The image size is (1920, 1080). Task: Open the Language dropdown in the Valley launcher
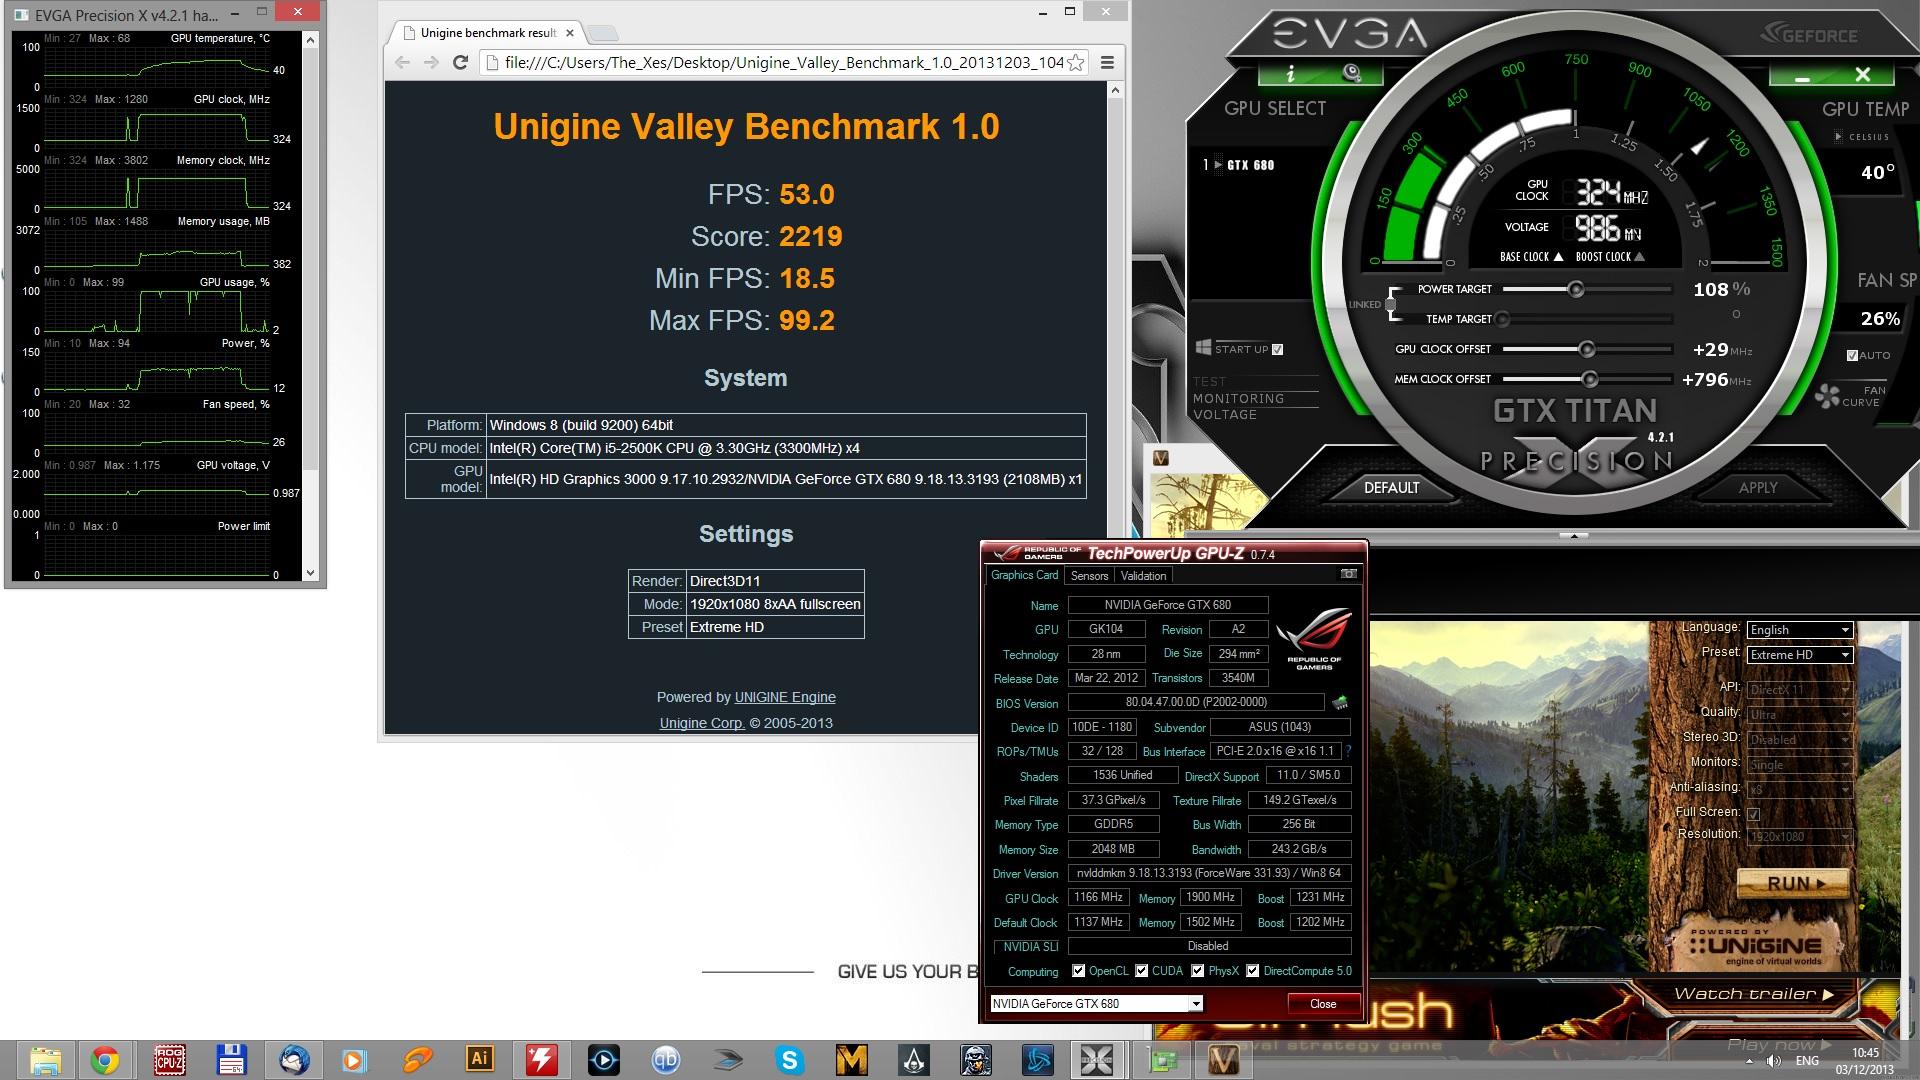click(x=1800, y=630)
